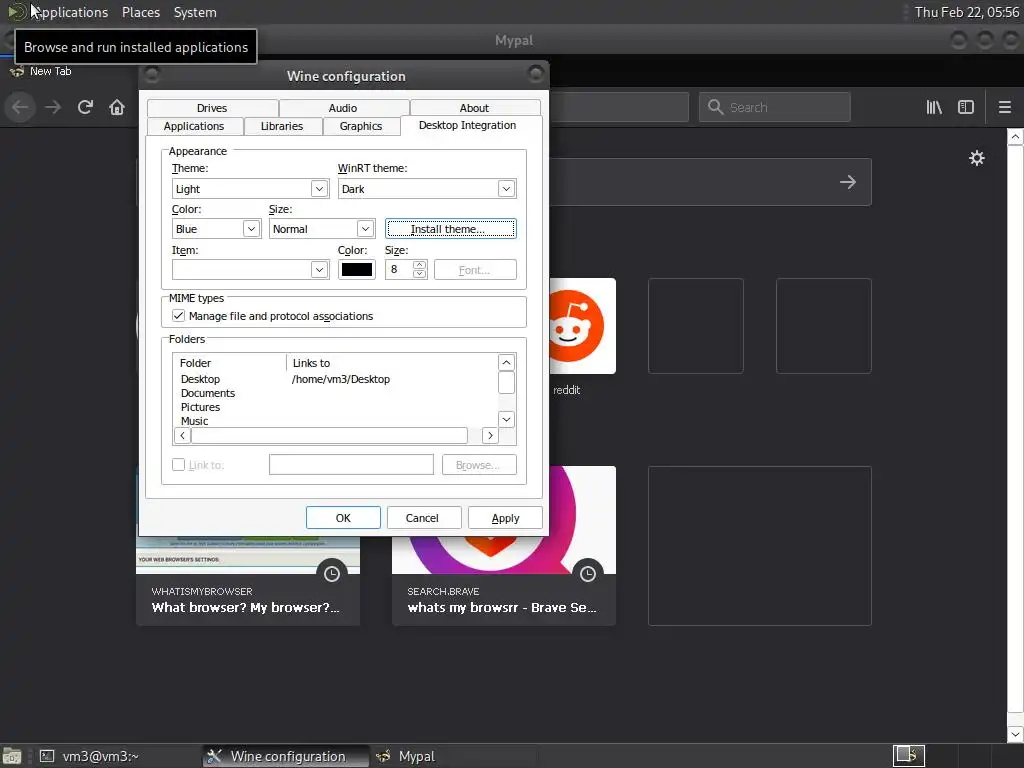Click the Browse button
The image size is (1024, 768).
pos(479,465)
